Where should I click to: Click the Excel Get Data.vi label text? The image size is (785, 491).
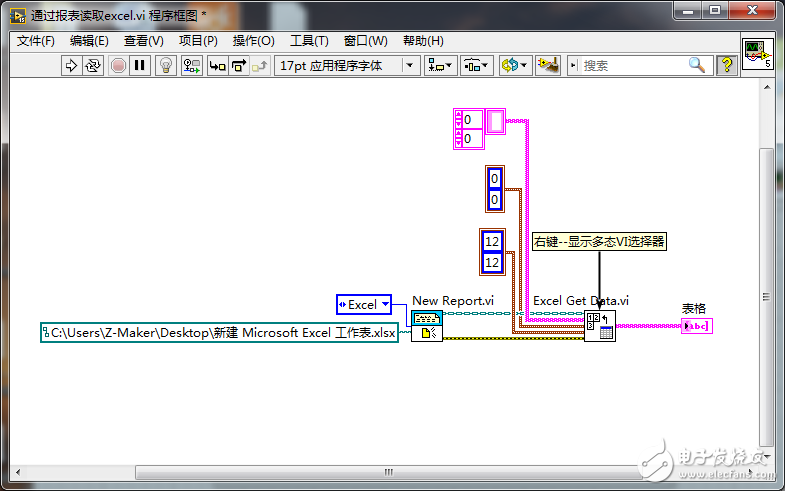tap(580, 301)
